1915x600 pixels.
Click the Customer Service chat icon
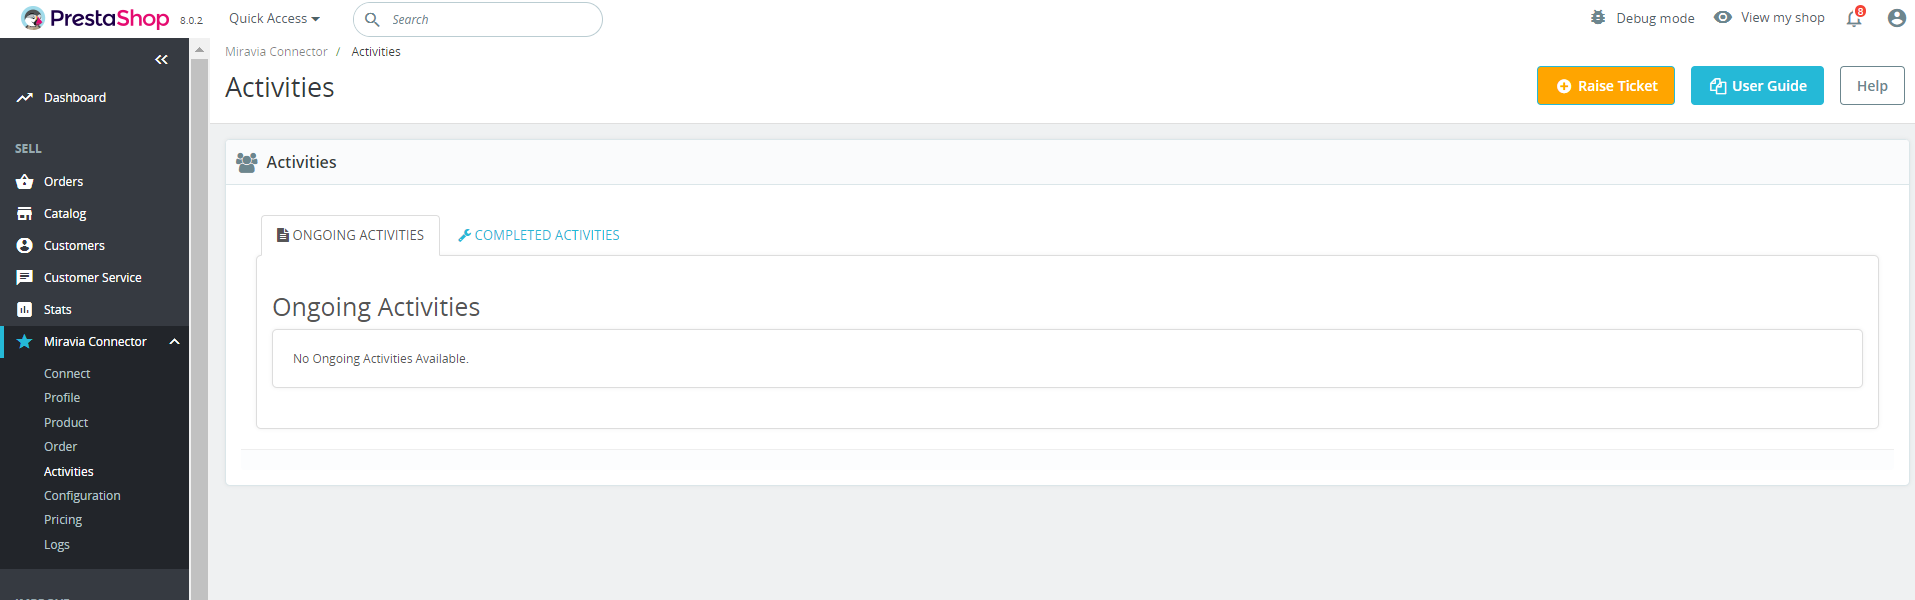(25, 278)
